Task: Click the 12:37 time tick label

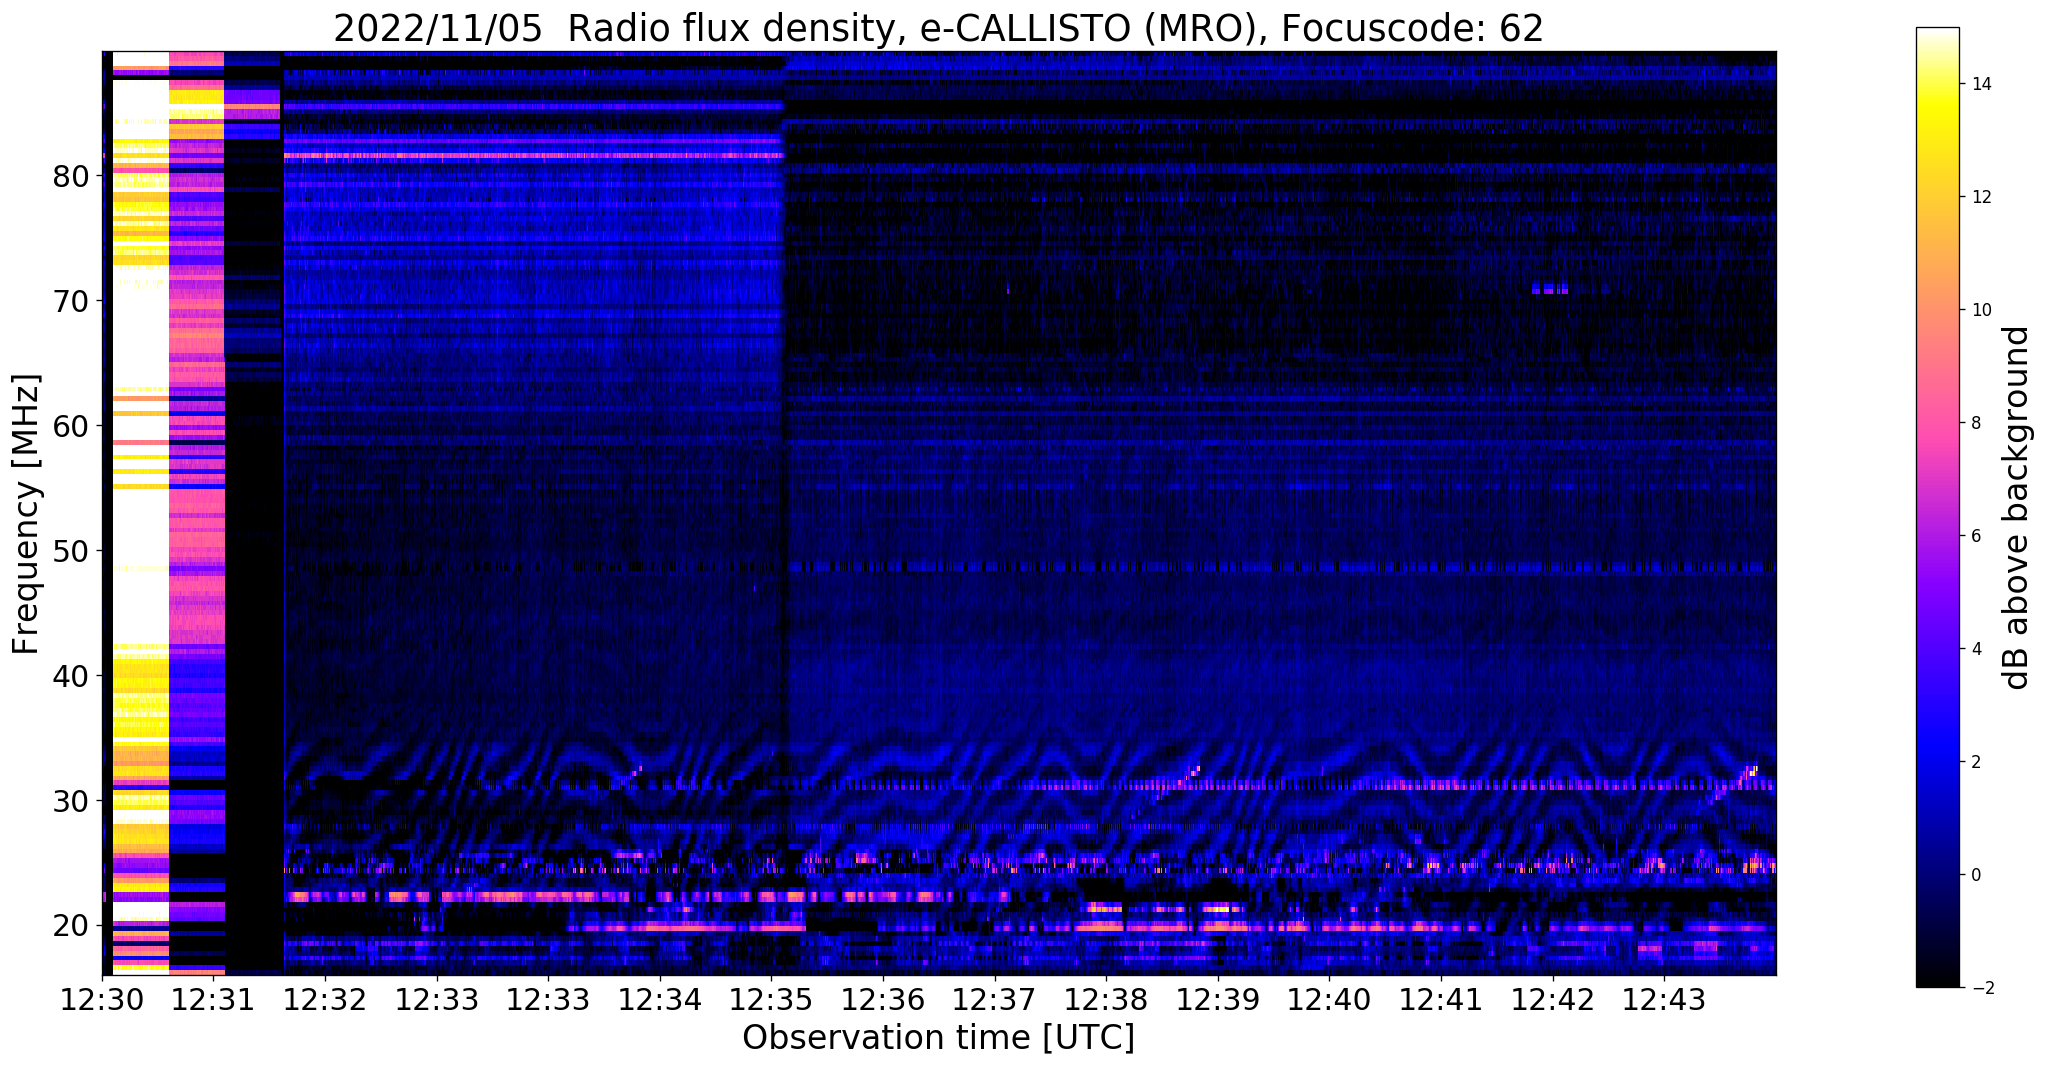Action: 994,1000
